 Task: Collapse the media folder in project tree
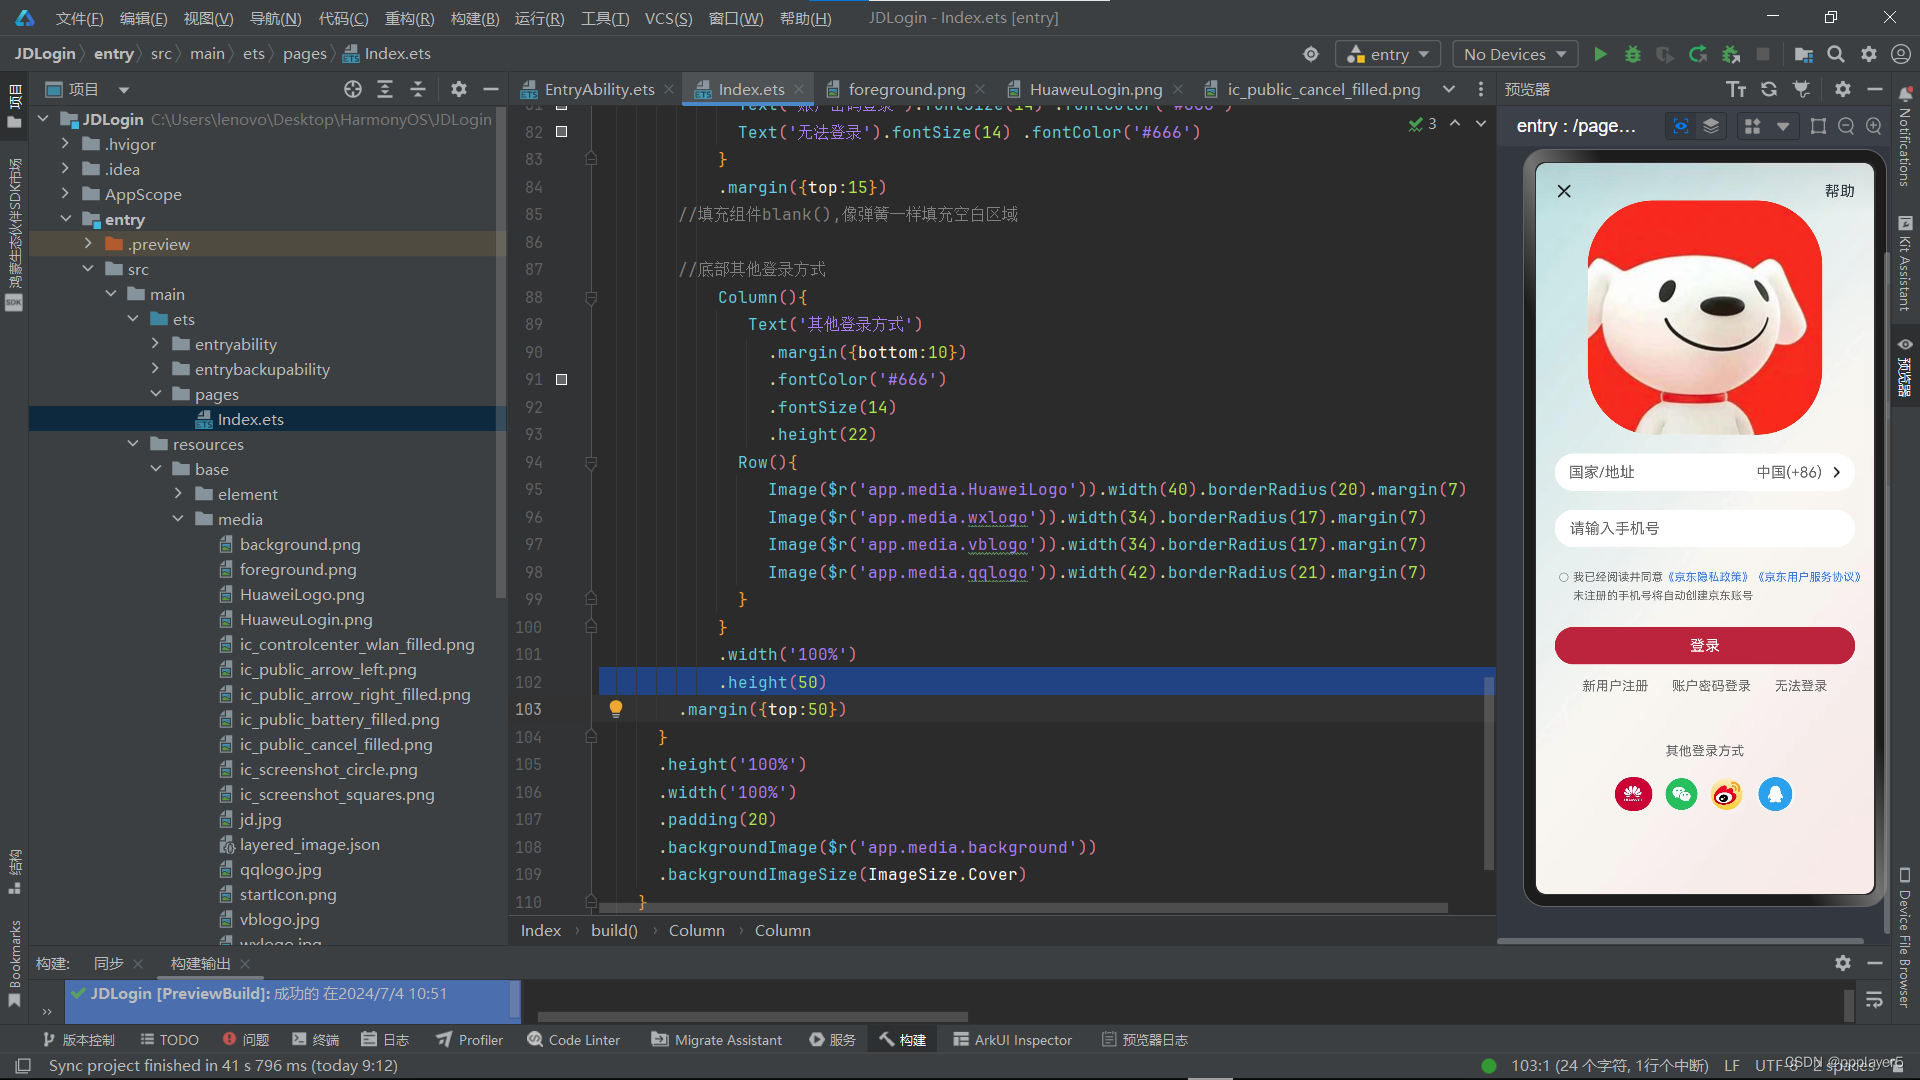coord(178,519)
